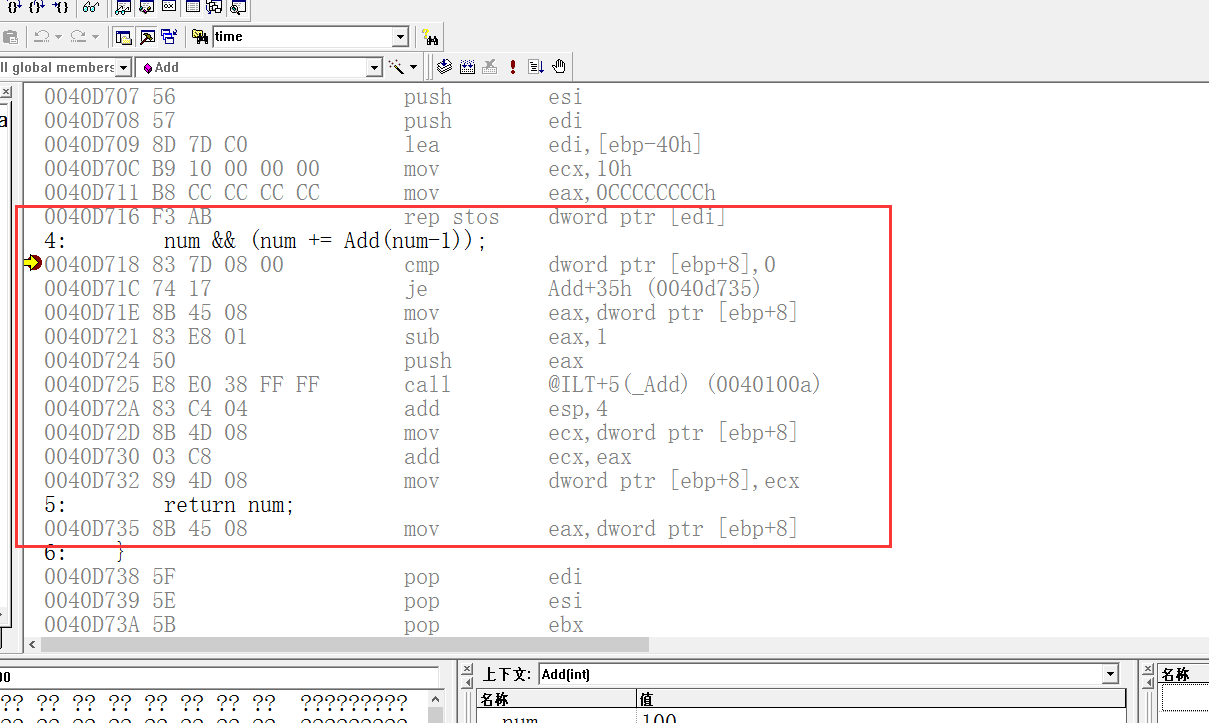The image size is (1209, 723).
Task: Toggle the Output window button
Action: point(147,37)
